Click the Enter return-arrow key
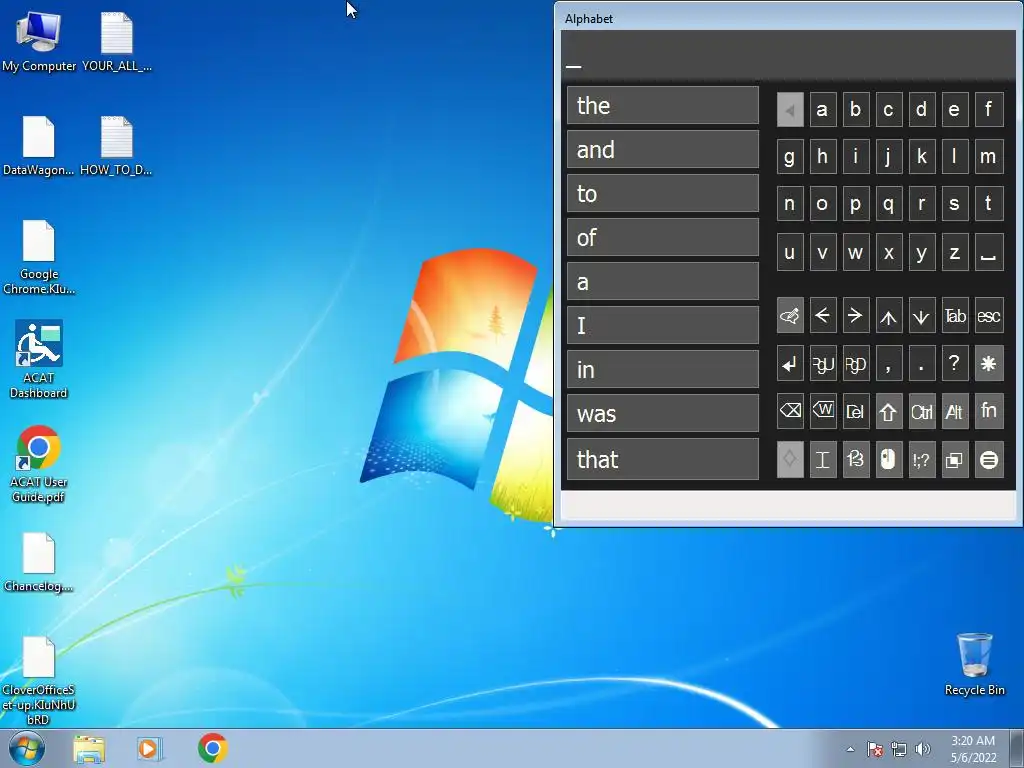This screenshot has height=768, width=1024. click(x=790, y=364)
